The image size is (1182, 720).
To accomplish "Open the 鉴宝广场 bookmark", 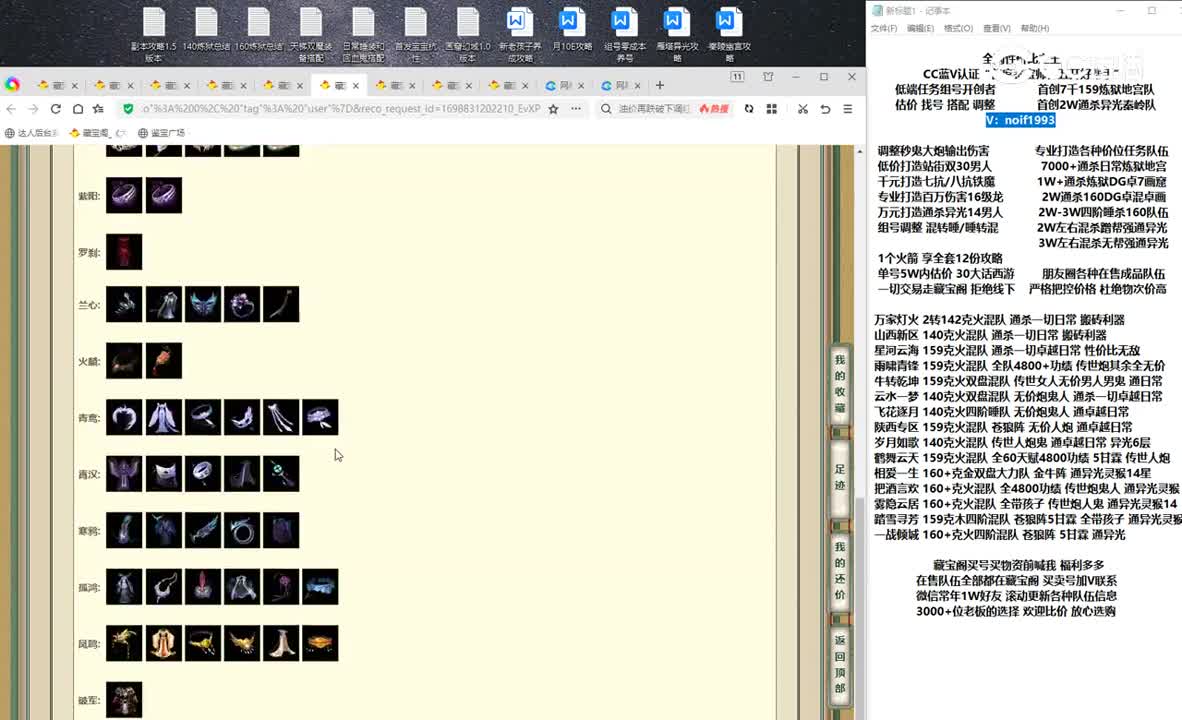I will 162,133.
